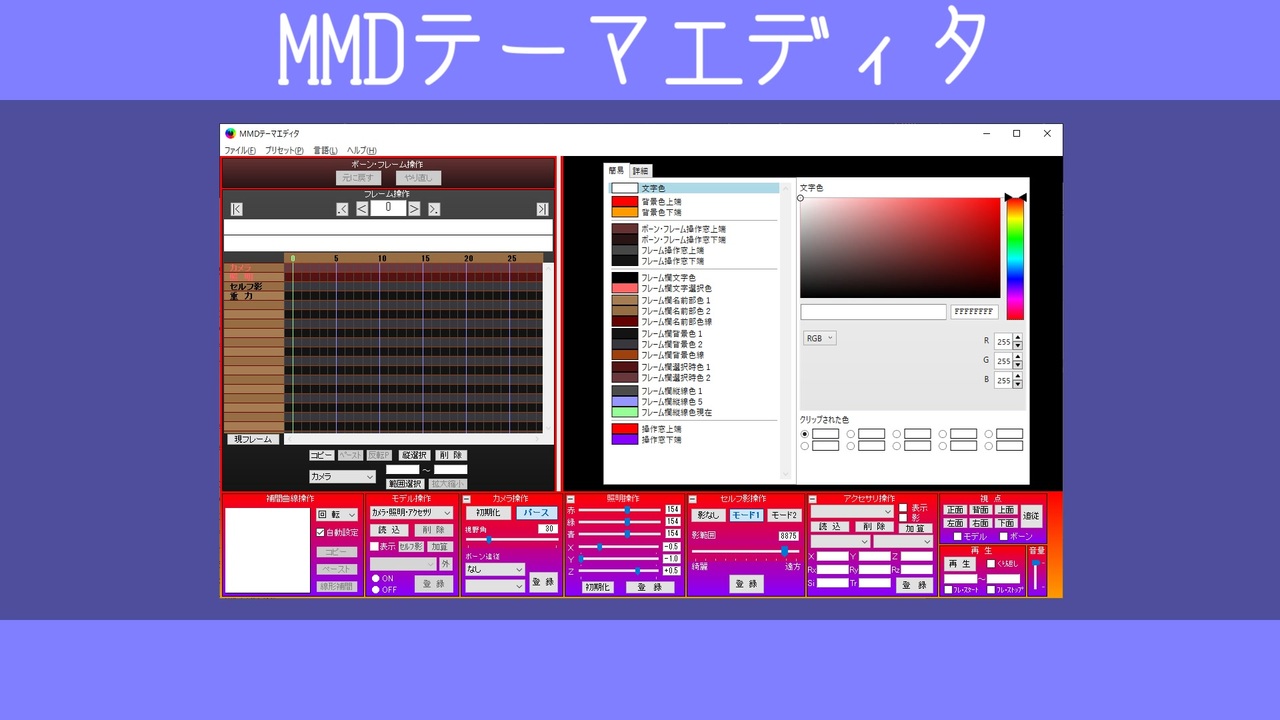Click the saturation-brightness color picker area
This screenshot has width=1280, height=720.
pyautogui.click(x=900, y=248)
